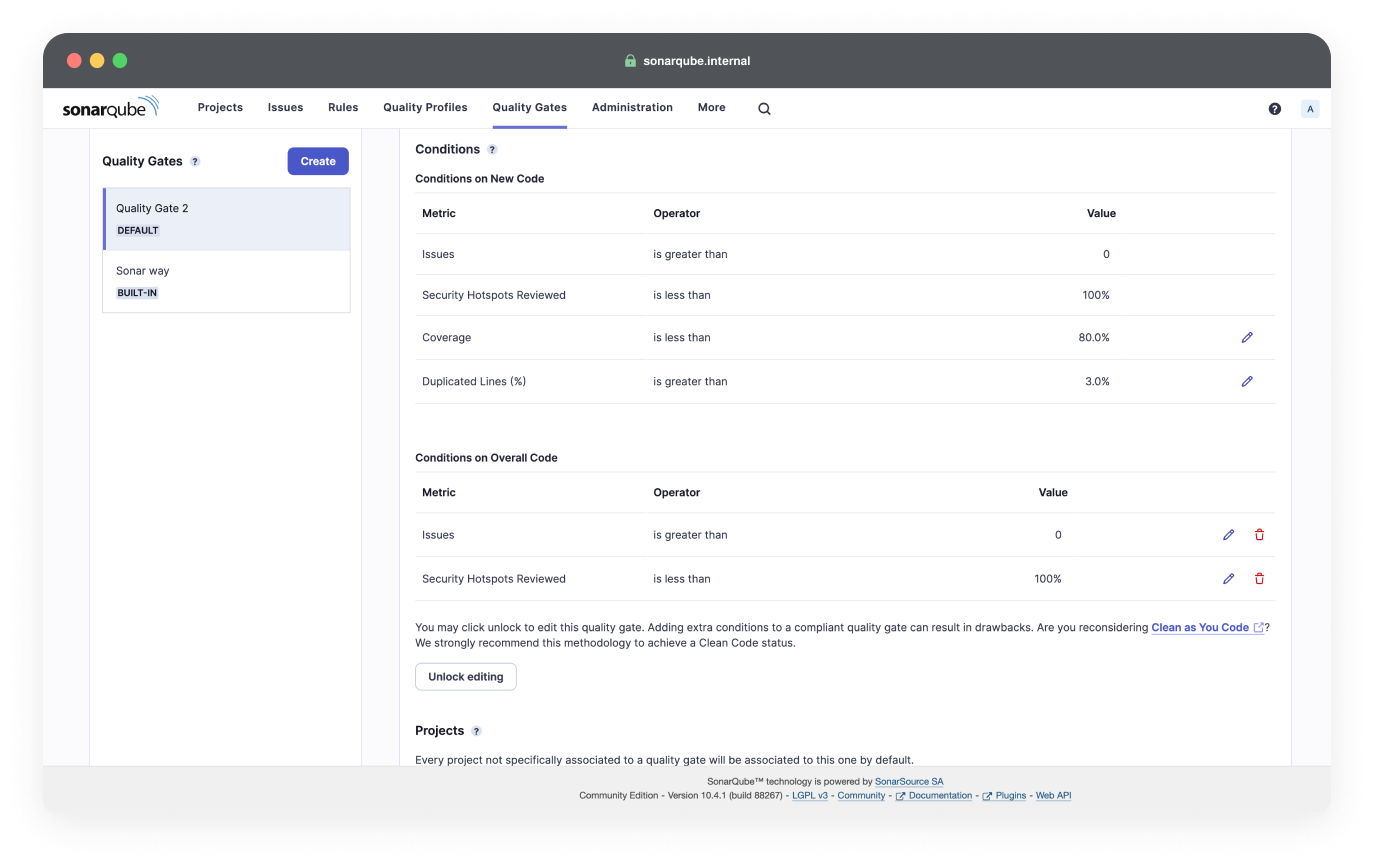Click the Unlock editing button
The width and height of the screenshot is (1374, 865).
coord(465,676)
